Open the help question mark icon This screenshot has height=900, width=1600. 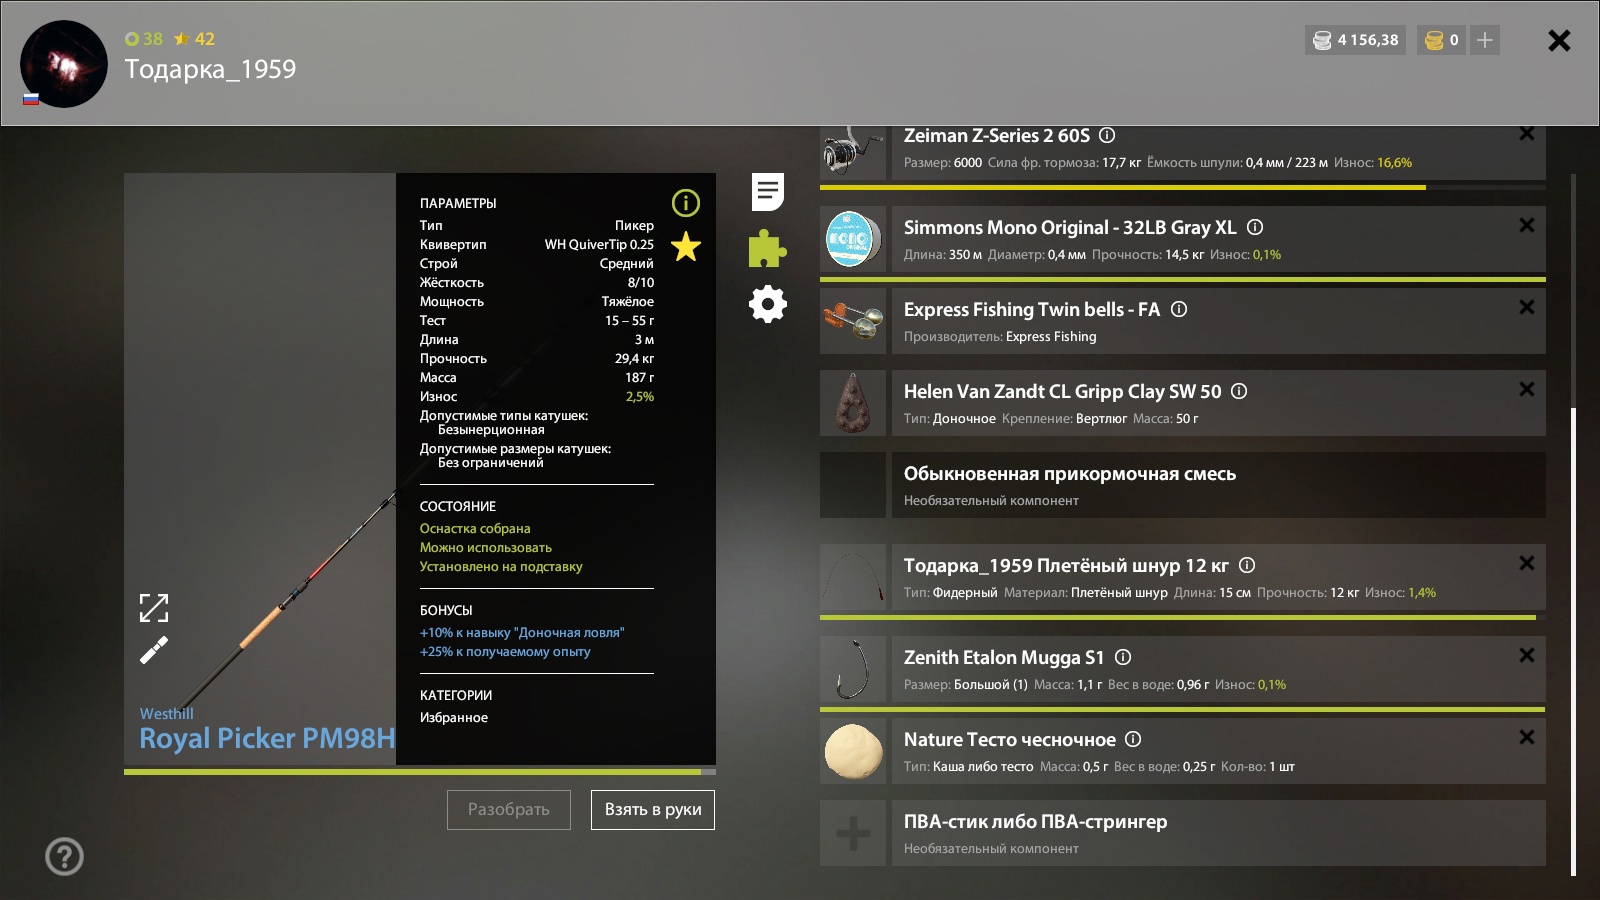click(64, 856)
